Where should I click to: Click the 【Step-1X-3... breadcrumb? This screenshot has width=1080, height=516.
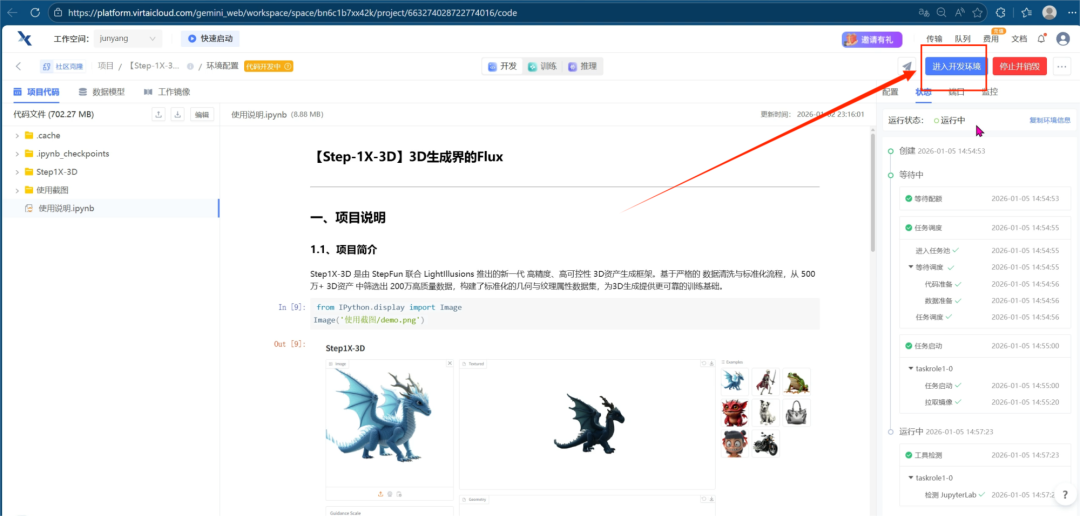tap(154, 66)
